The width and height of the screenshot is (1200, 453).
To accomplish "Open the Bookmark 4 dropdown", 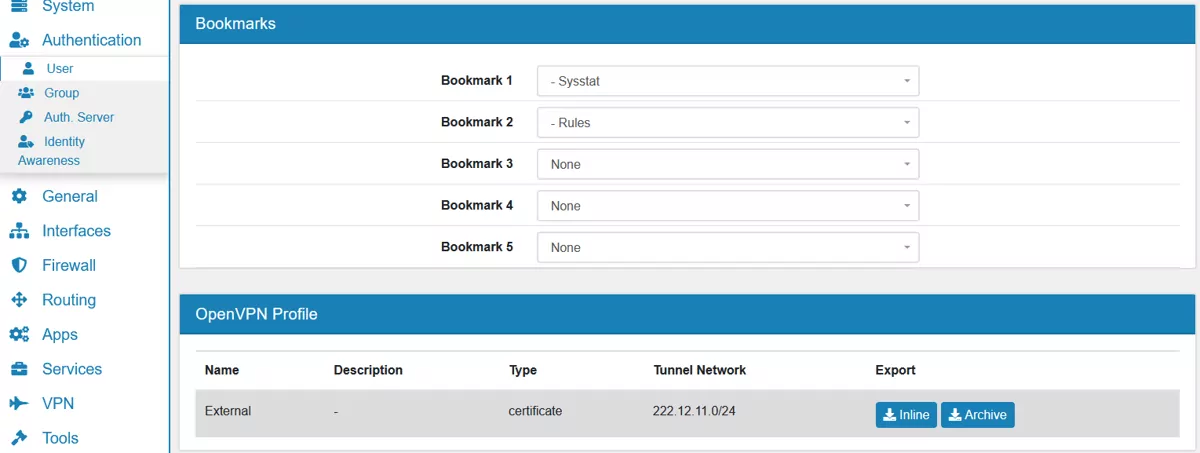I will pos(728,206).
